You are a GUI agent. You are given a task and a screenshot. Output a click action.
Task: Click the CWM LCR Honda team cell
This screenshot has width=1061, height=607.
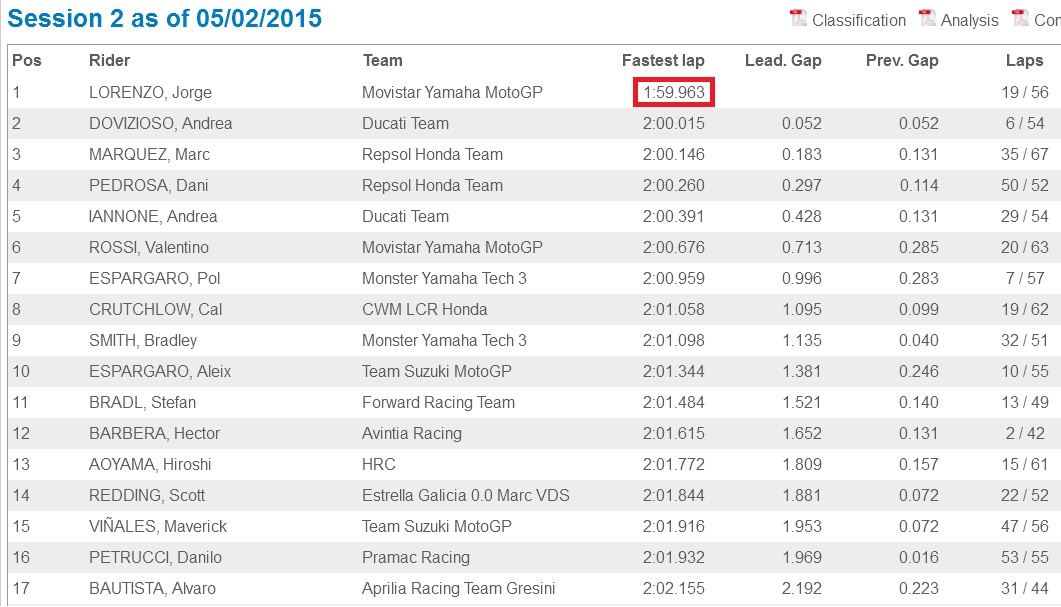424,309
